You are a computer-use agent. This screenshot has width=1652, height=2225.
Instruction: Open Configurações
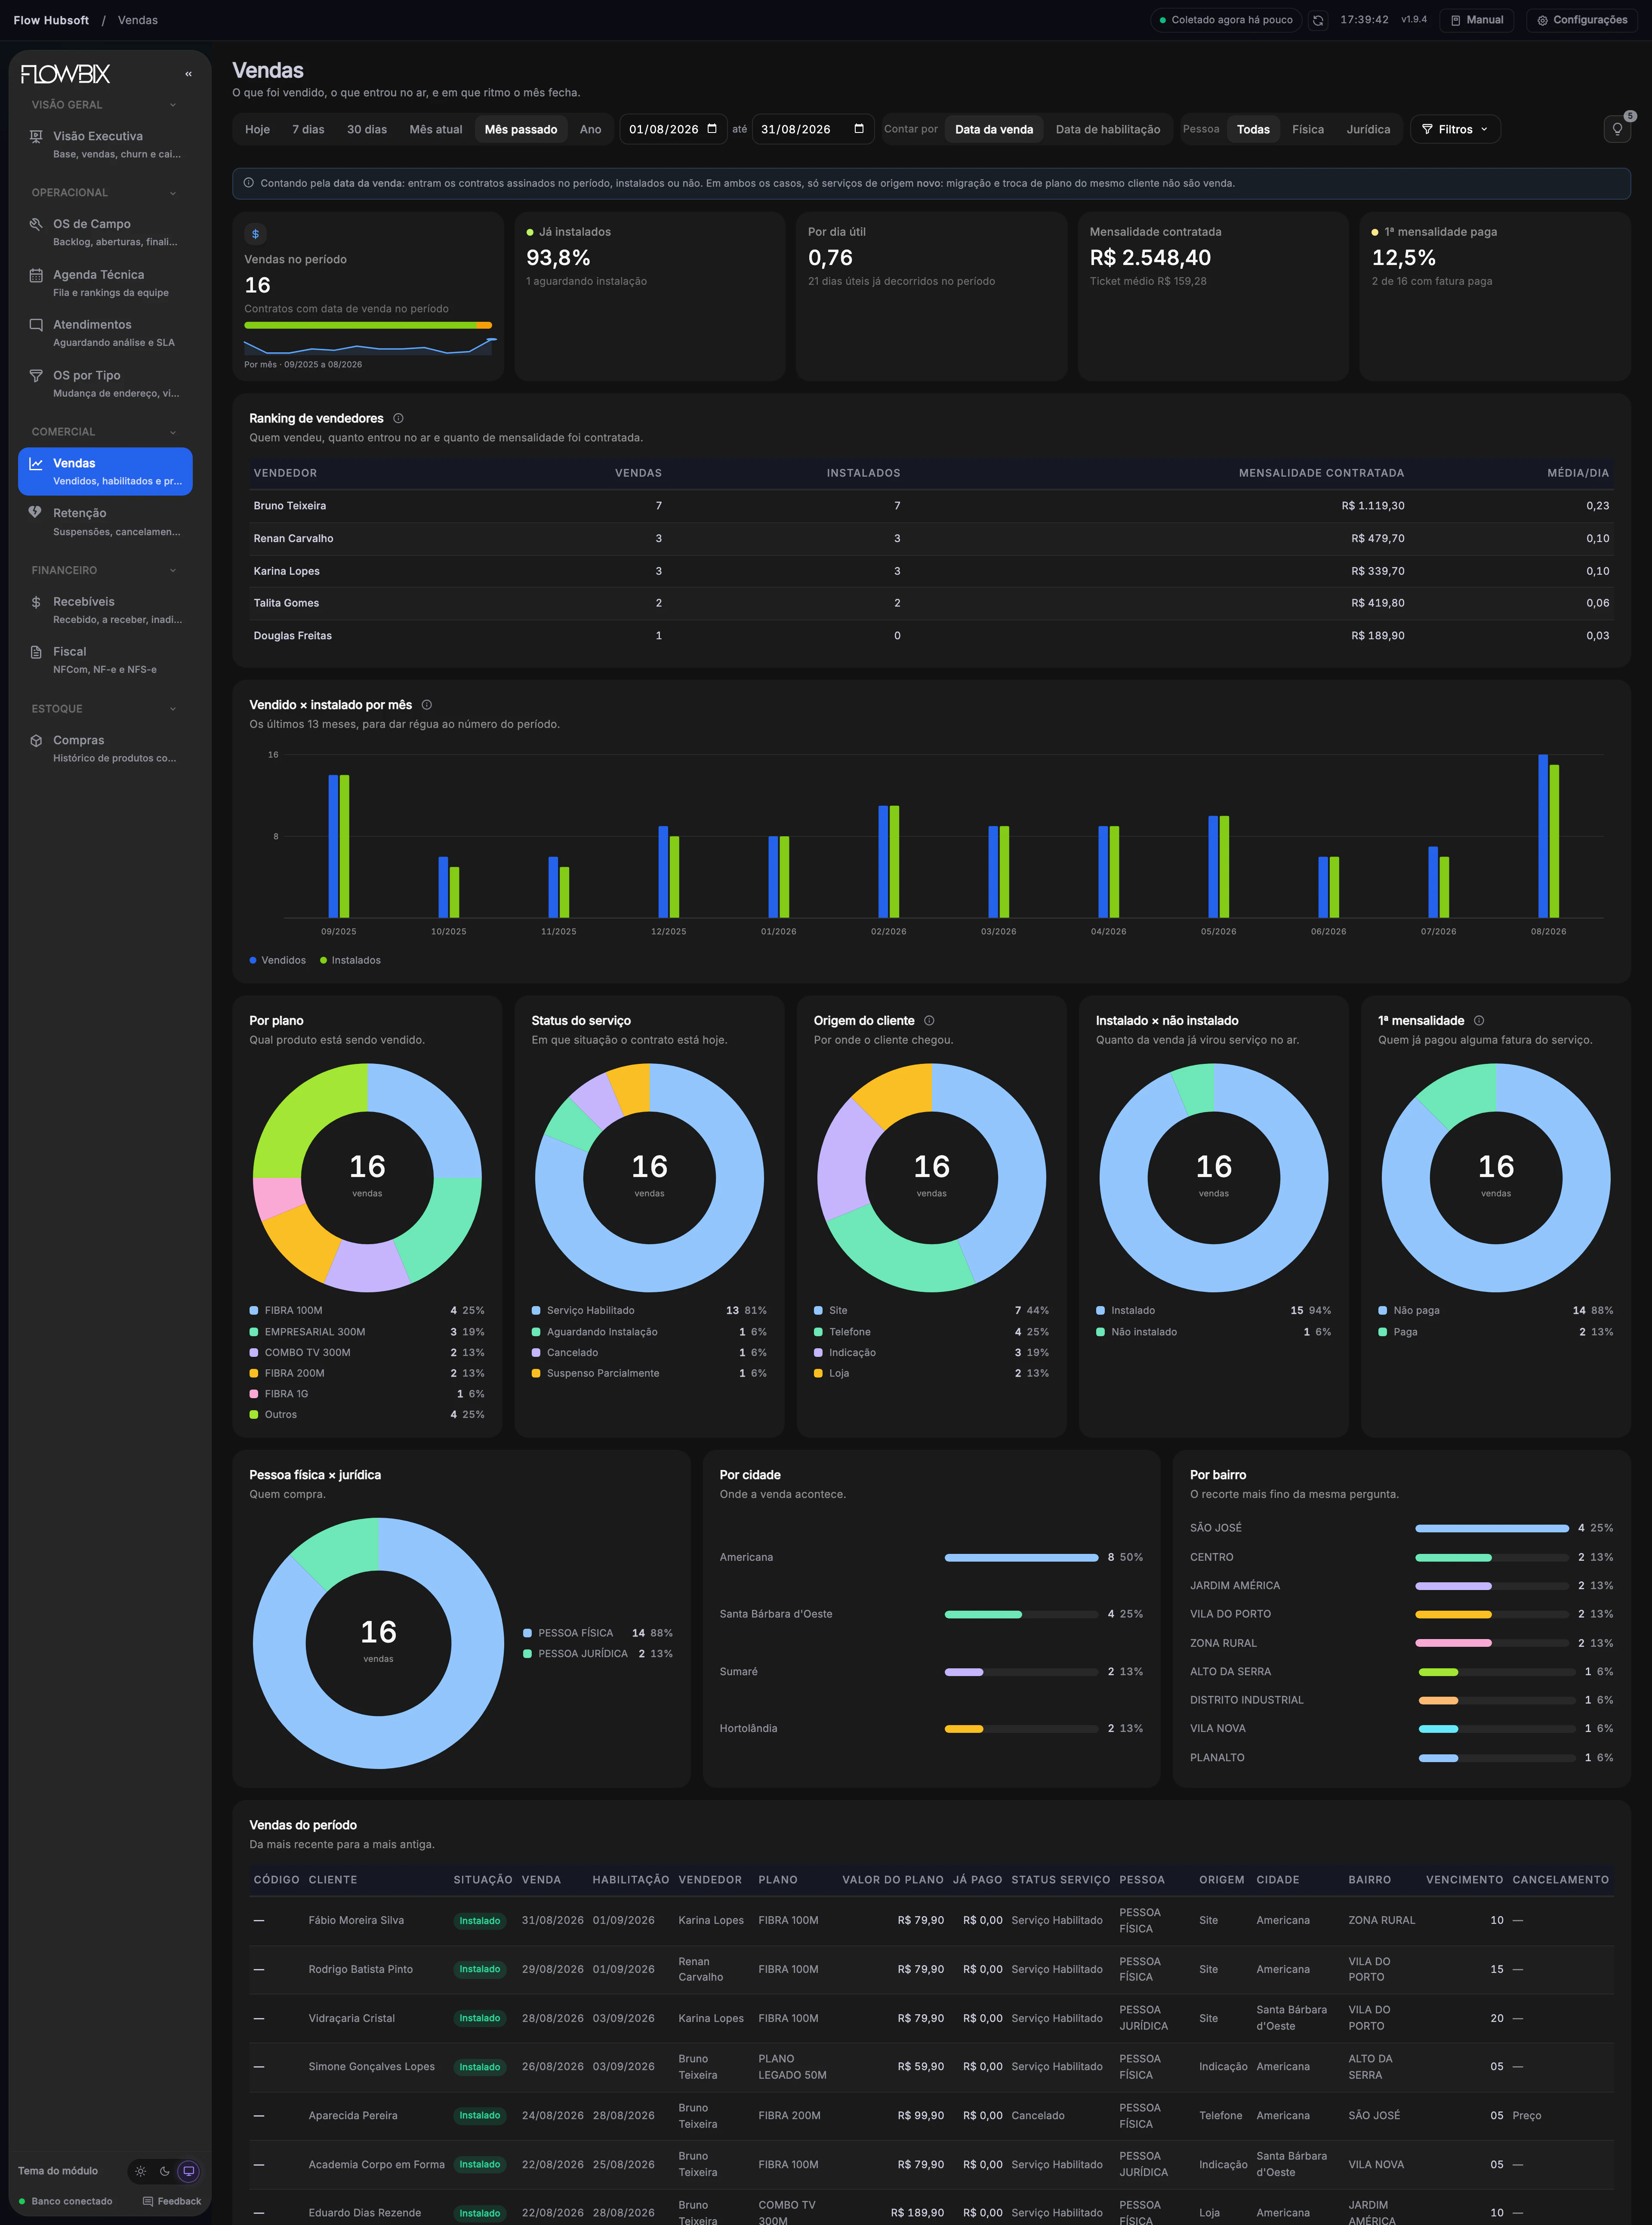(1582, 20)
